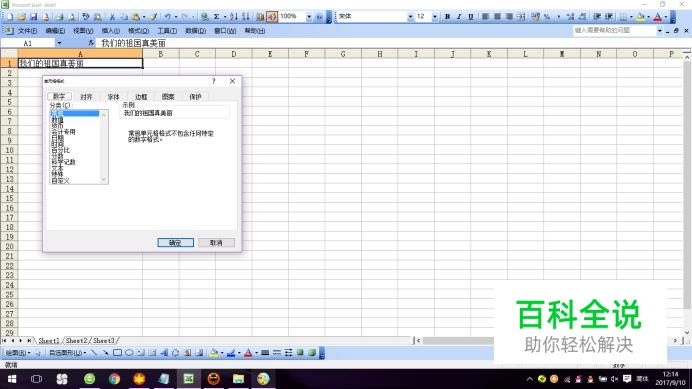
Task: Open file using the folder toolbar icon
Action: [21, 17]
